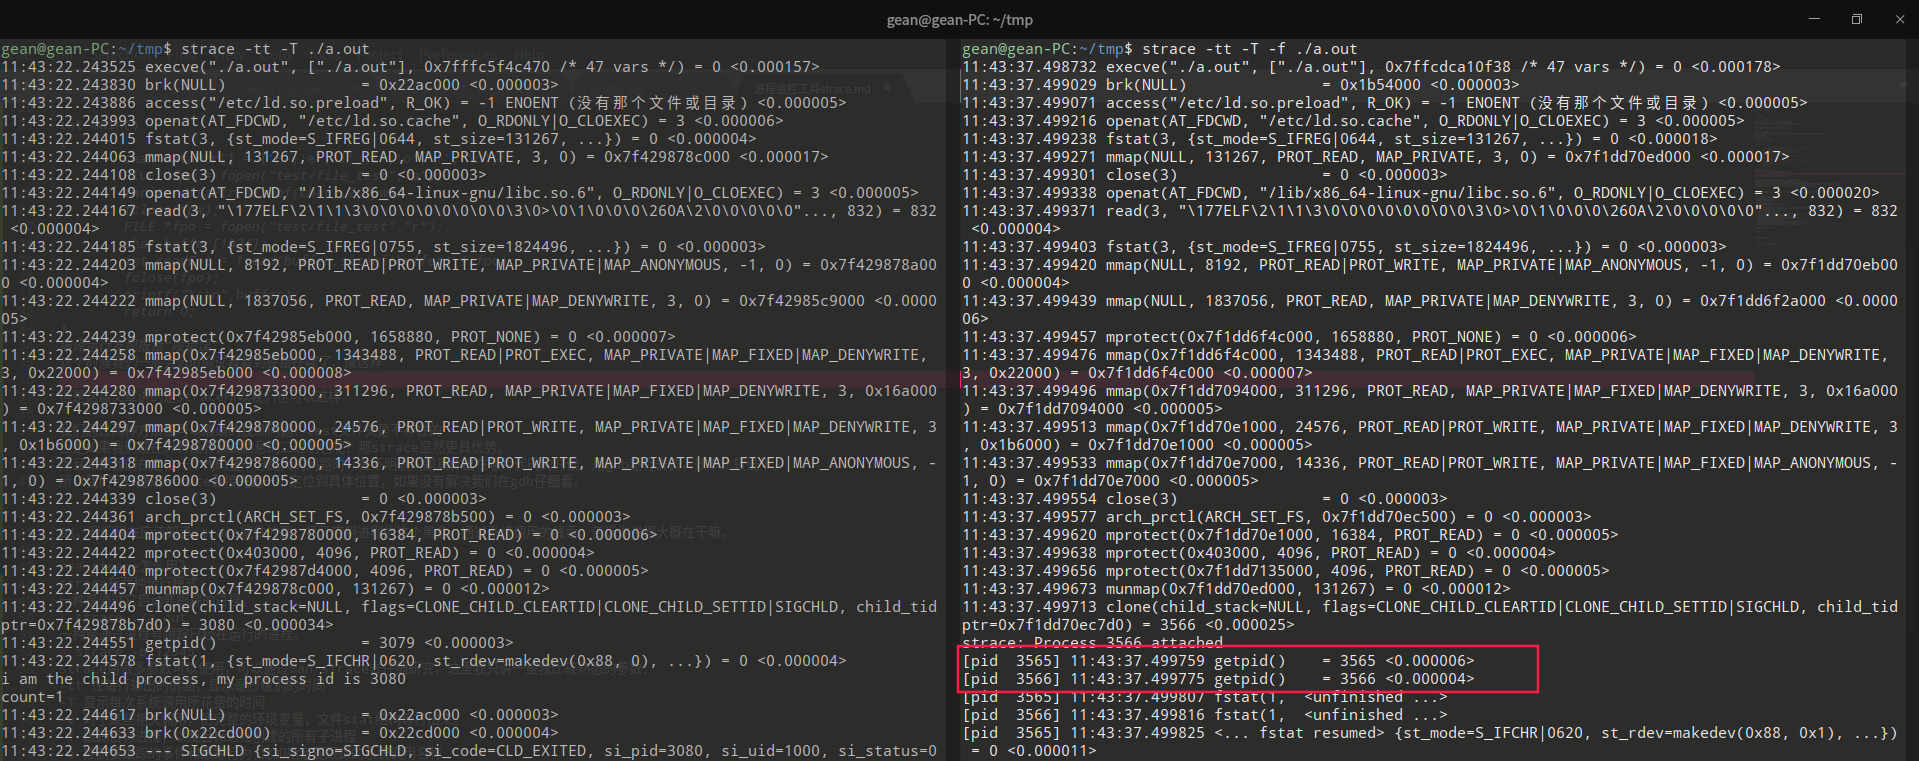Viewport: 1919px width, 761px height.
Task: Select the 11:43:22.244015 fstat line
Action: tap(379, 139)
